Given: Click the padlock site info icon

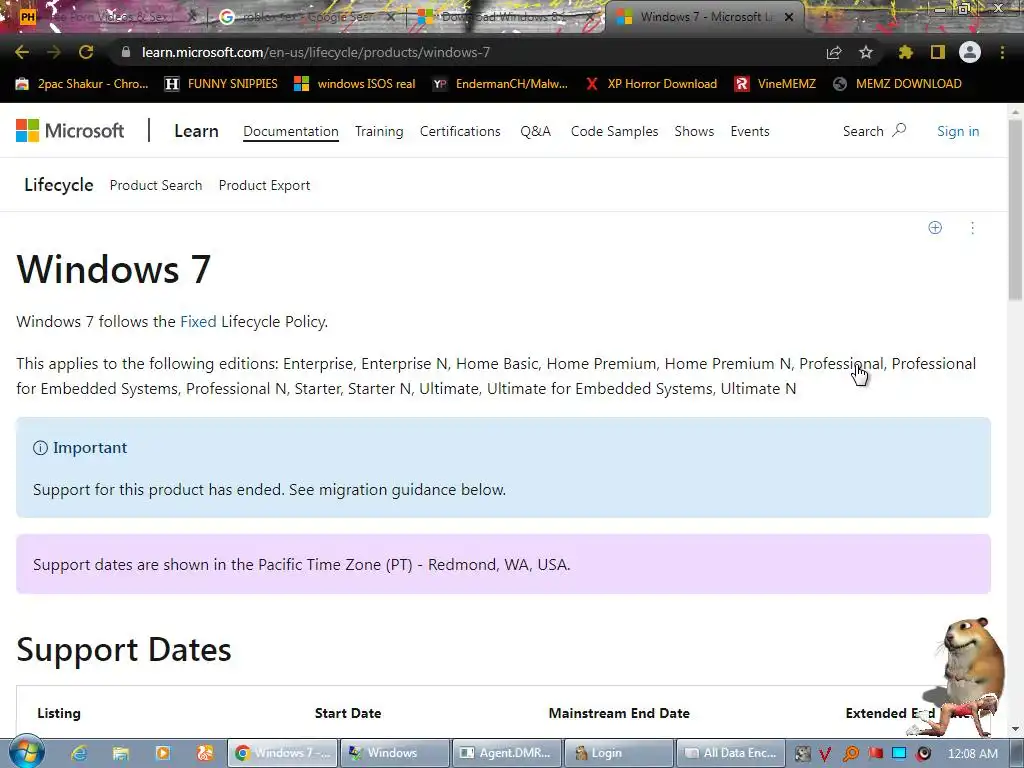Looking at the screenshot, I should 126,52.
